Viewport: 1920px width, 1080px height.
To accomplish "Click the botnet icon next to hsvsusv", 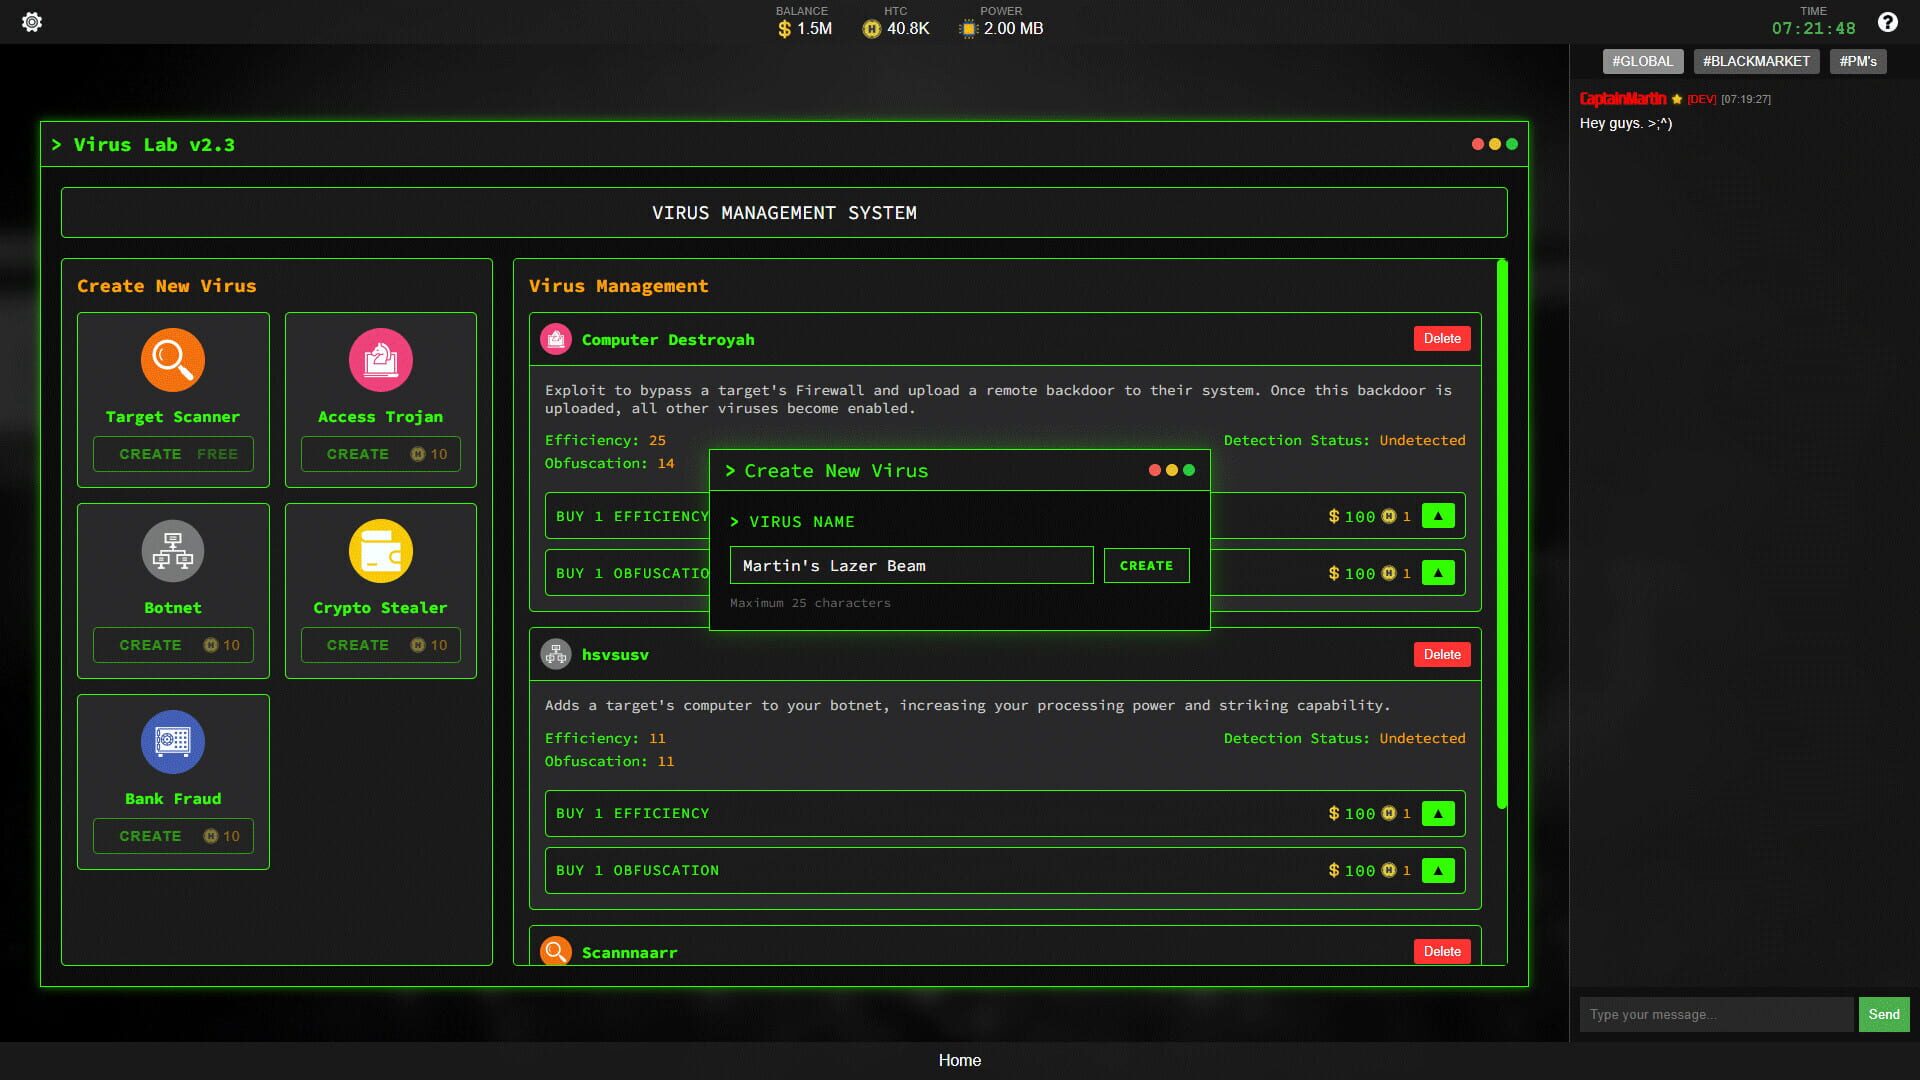I will 556,654.
